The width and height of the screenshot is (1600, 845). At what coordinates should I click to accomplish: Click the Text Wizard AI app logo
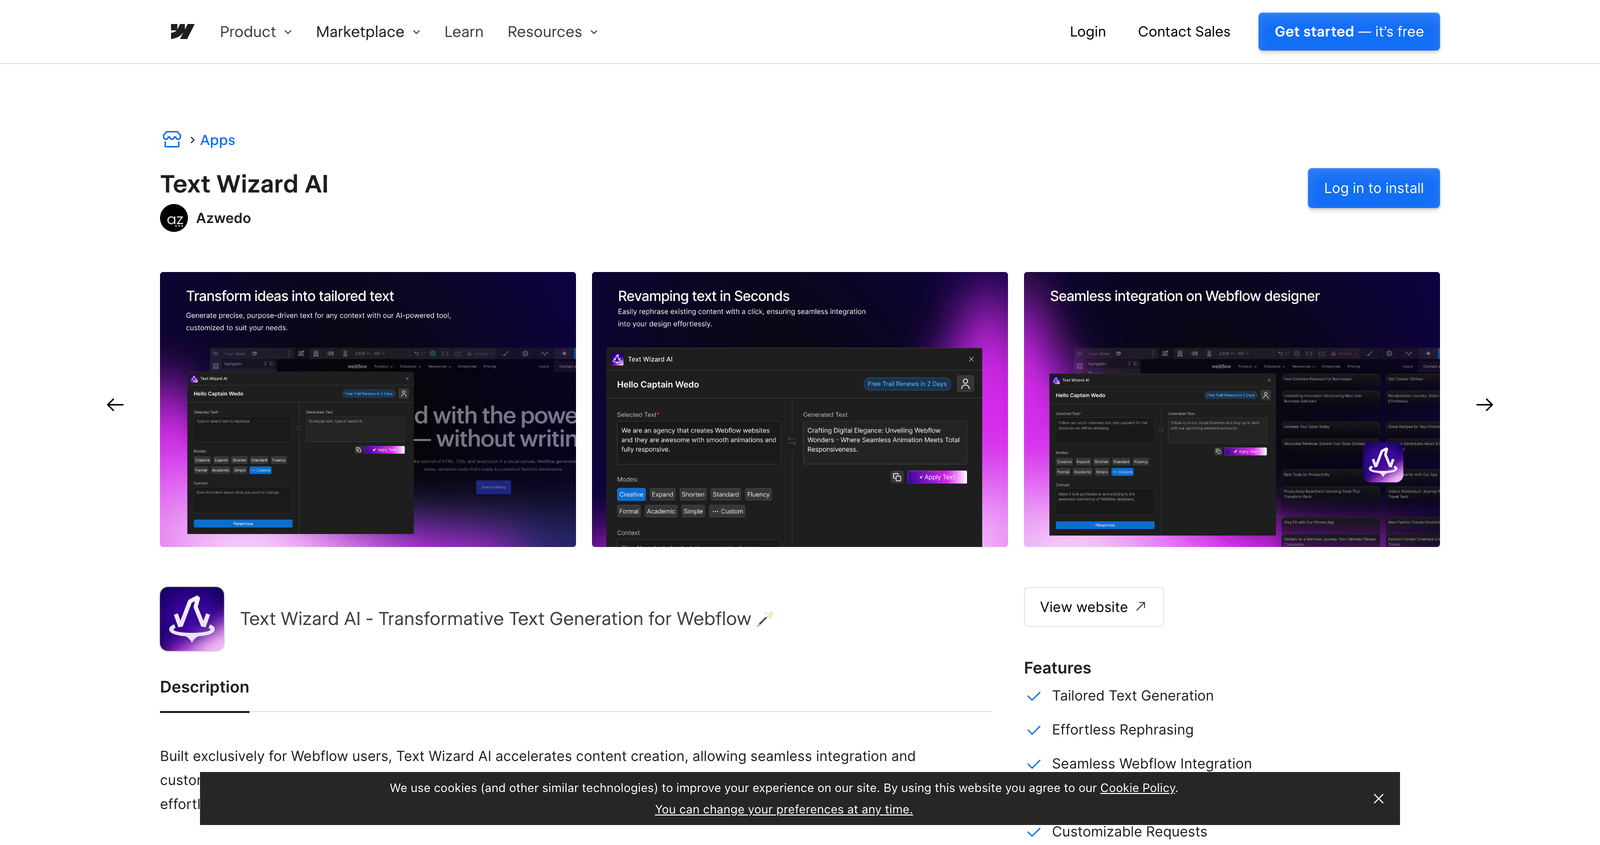(x=192, y=619)
